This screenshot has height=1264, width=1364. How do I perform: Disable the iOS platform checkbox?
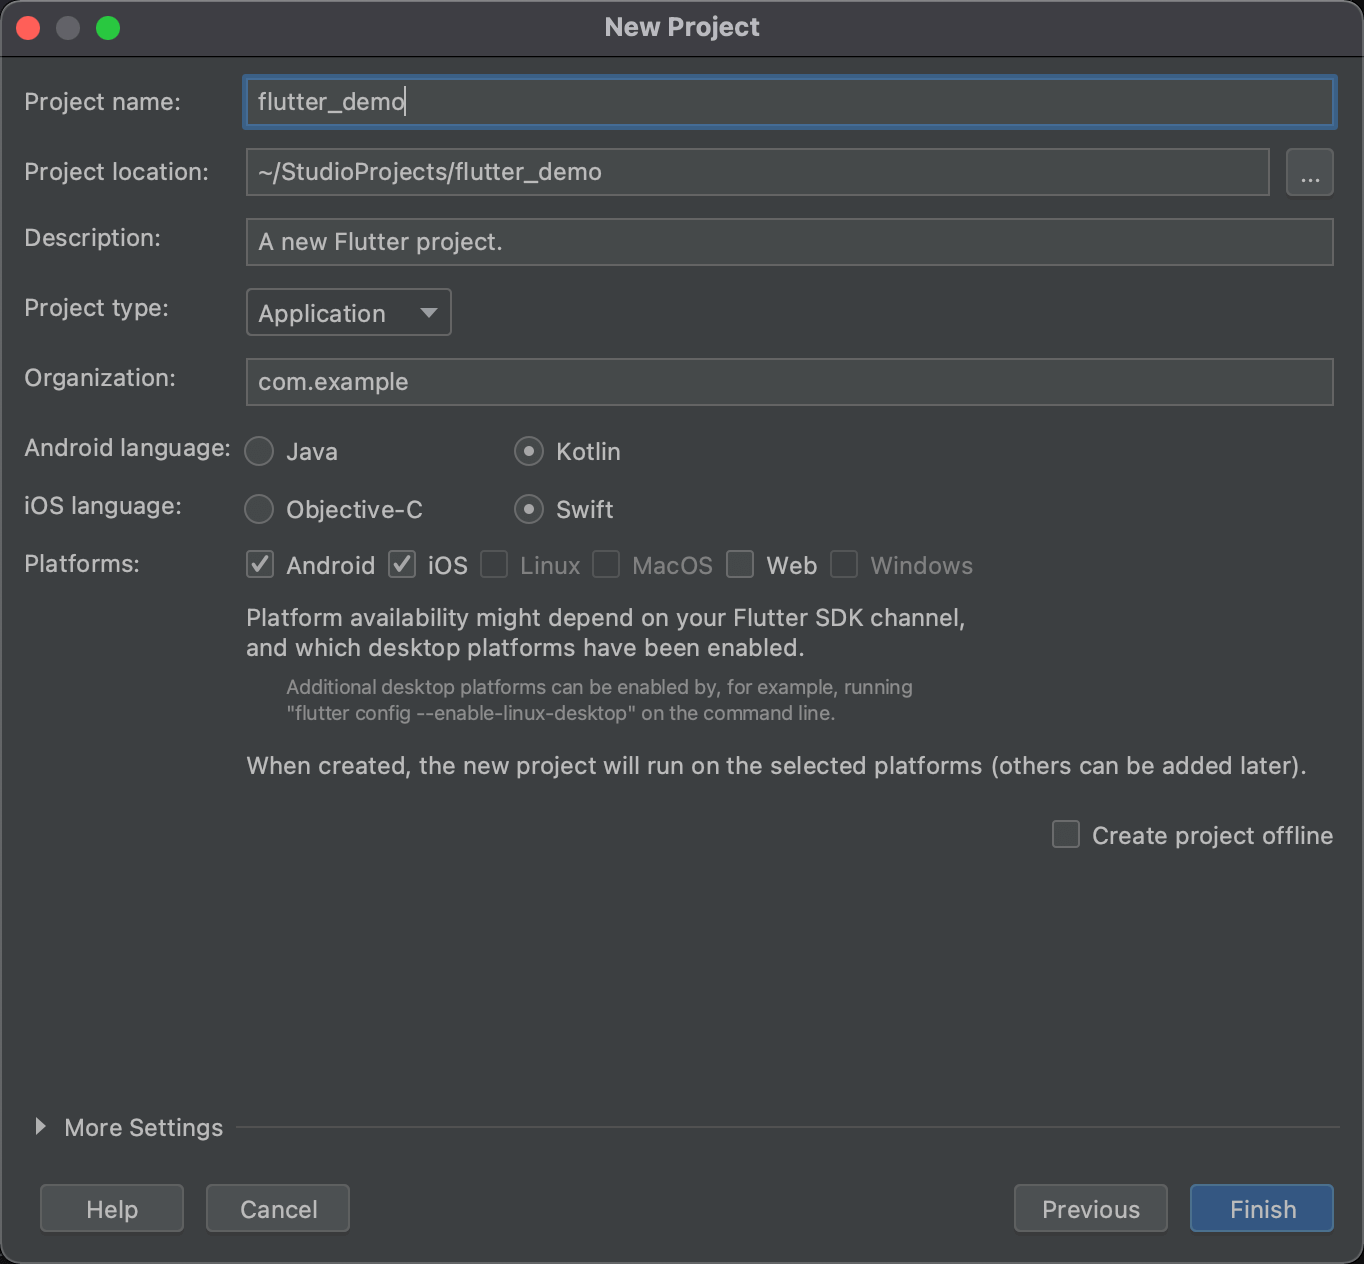pos(402,565)
